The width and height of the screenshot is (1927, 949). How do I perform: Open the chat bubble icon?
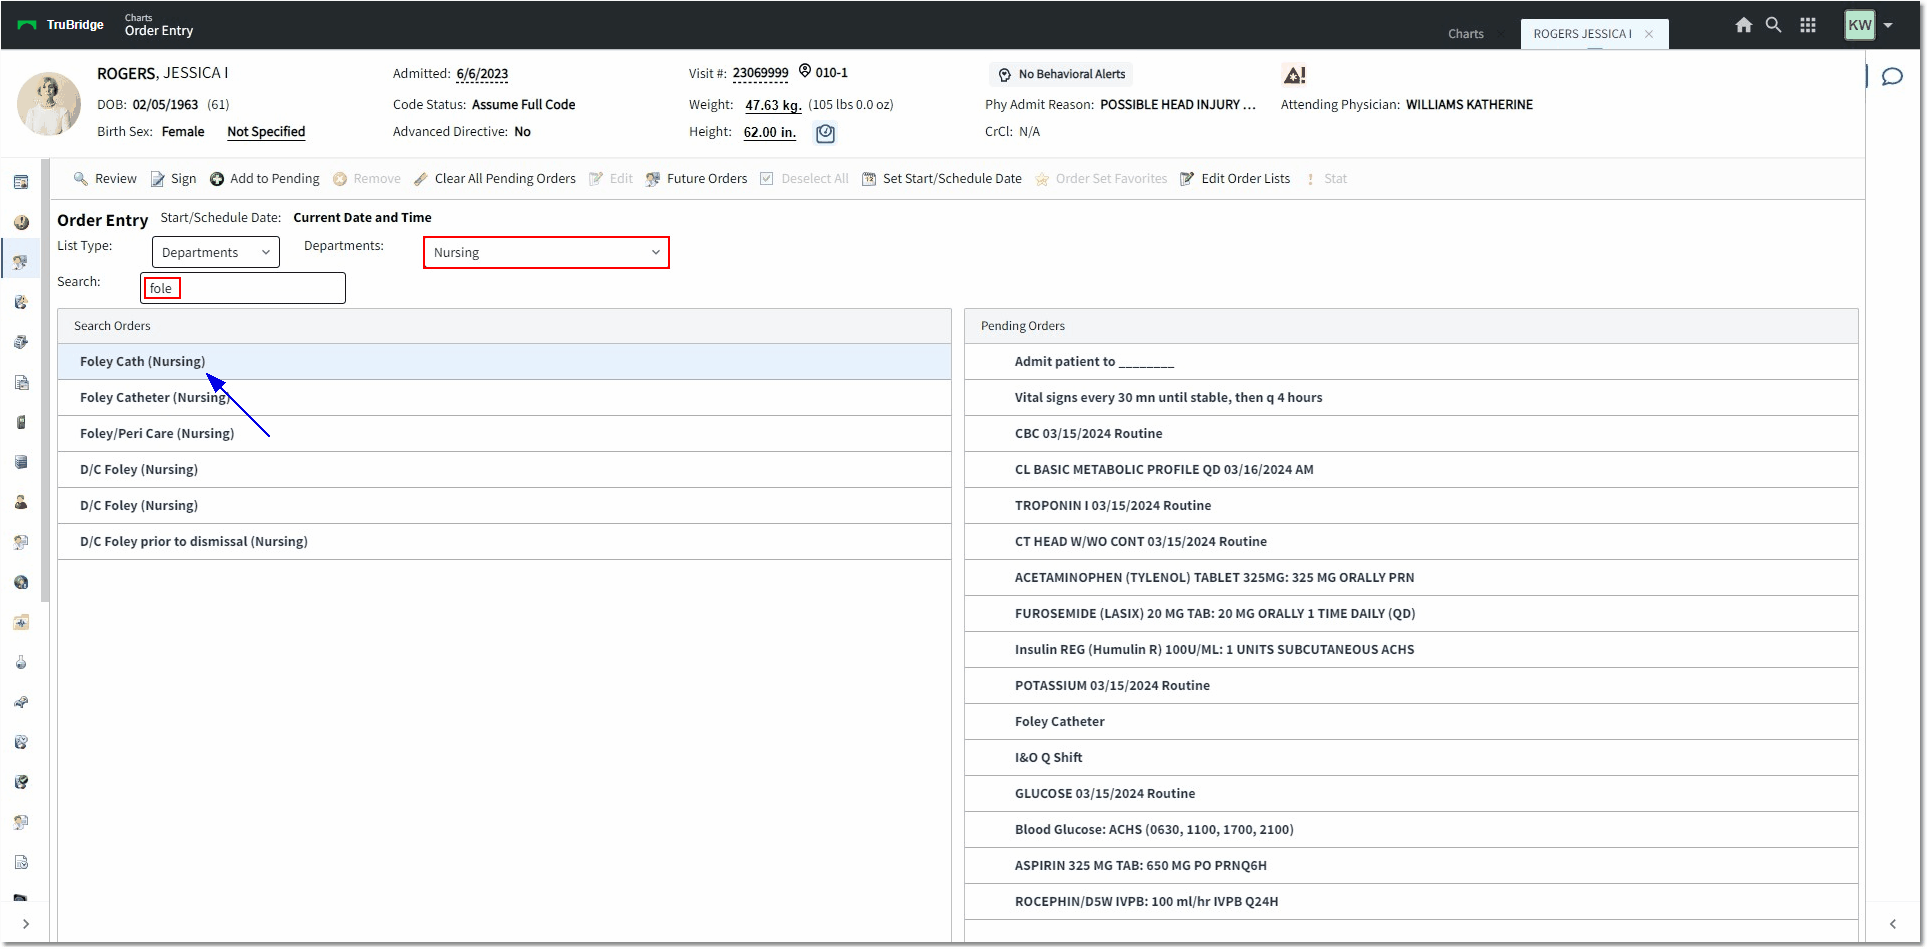tap(1892, 77)
